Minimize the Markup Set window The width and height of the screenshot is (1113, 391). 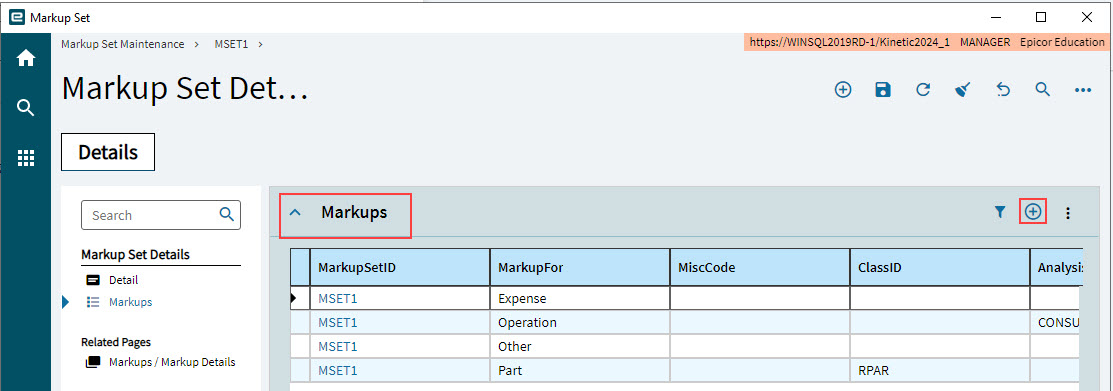tap(996, 17)
